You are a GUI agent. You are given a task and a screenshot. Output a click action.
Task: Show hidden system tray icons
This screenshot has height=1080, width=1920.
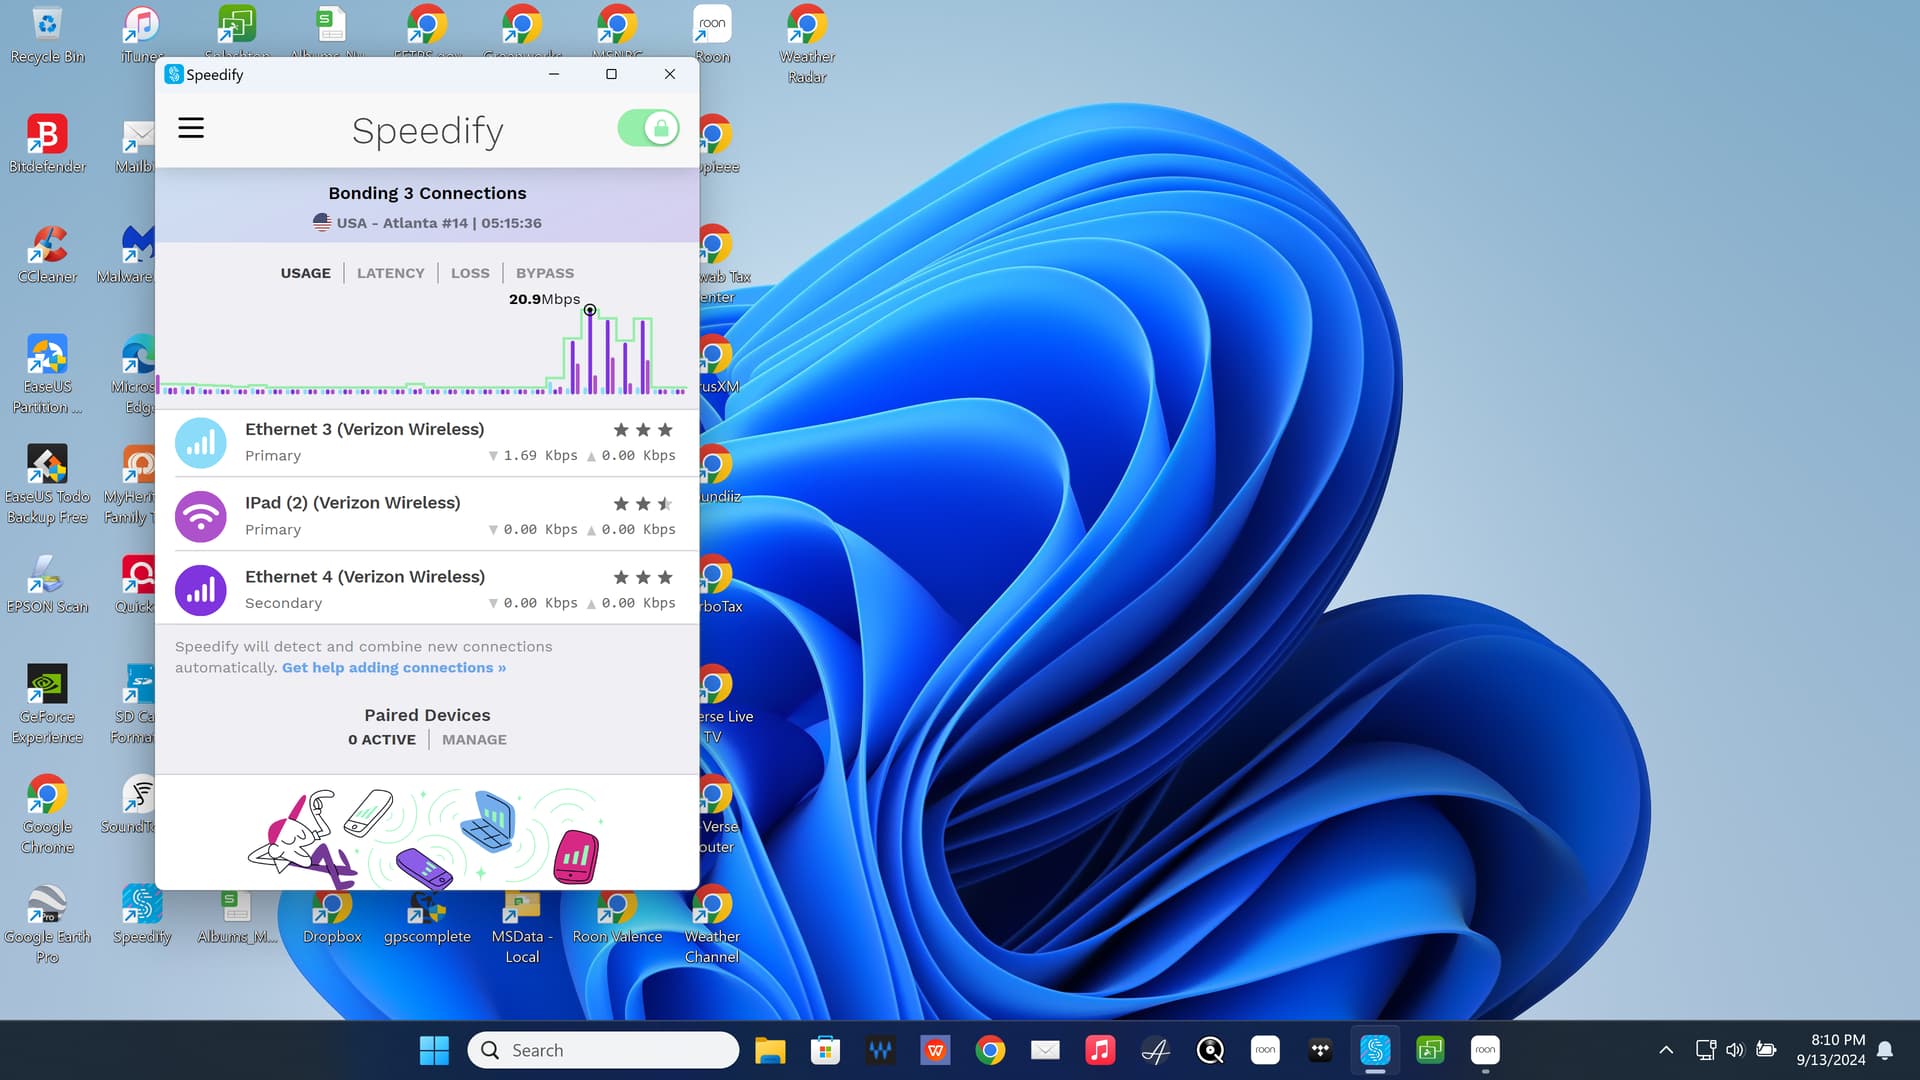[x=1666, y=1050]
